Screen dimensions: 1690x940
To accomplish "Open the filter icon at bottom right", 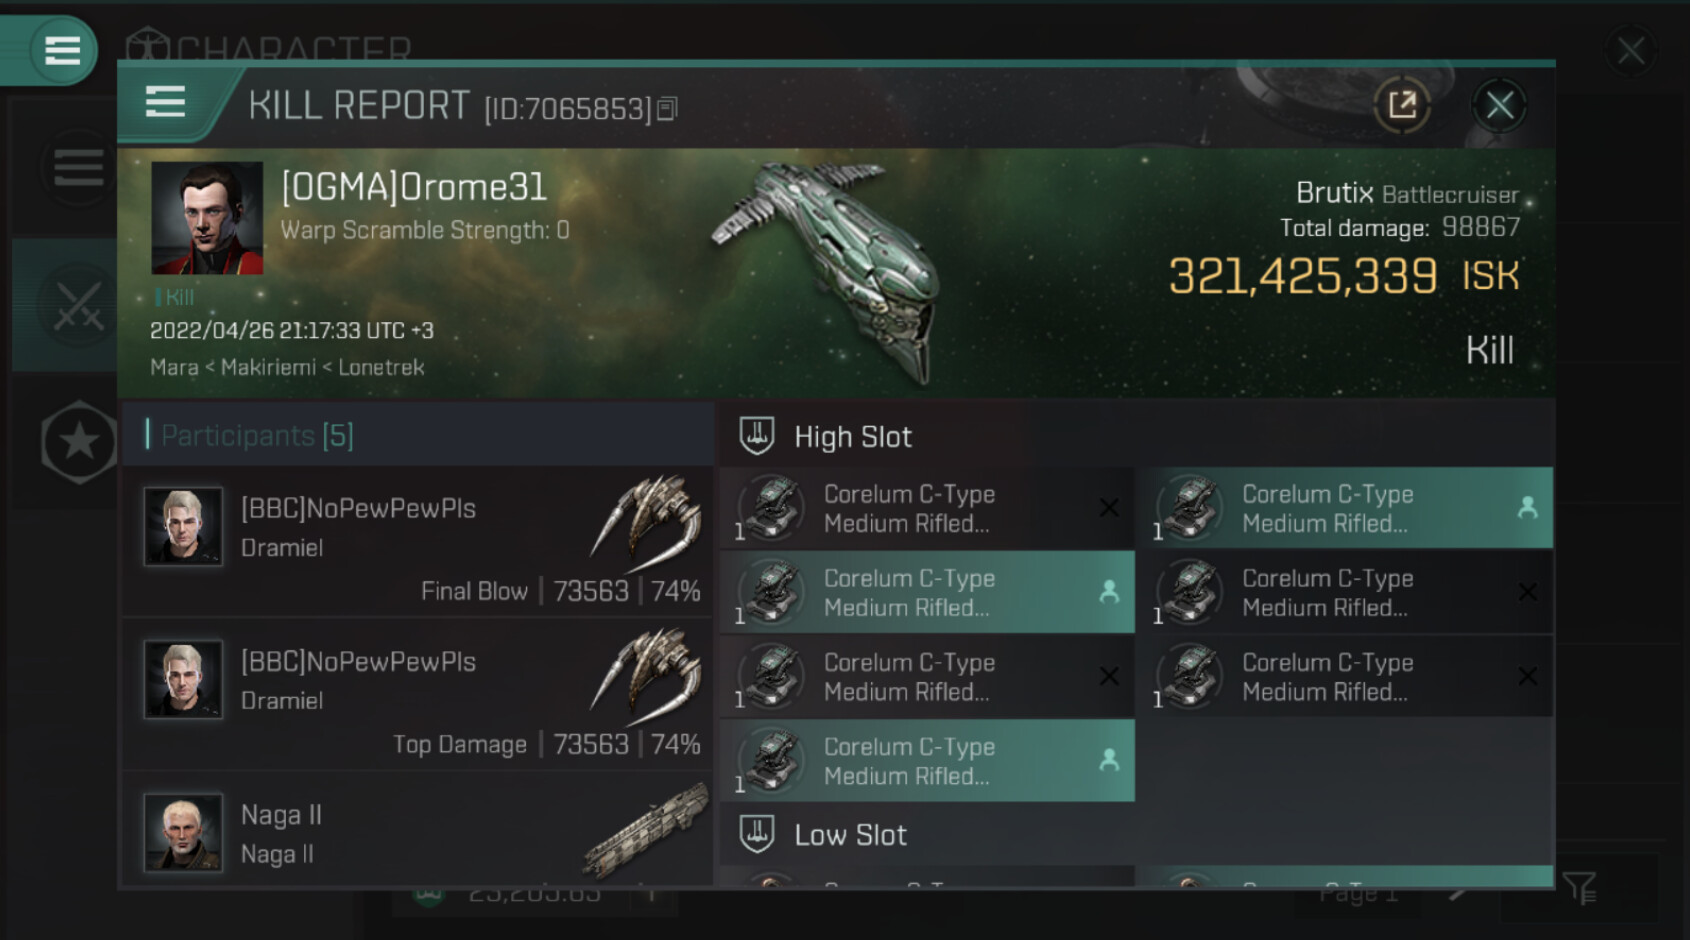I will click(1579, 887).
